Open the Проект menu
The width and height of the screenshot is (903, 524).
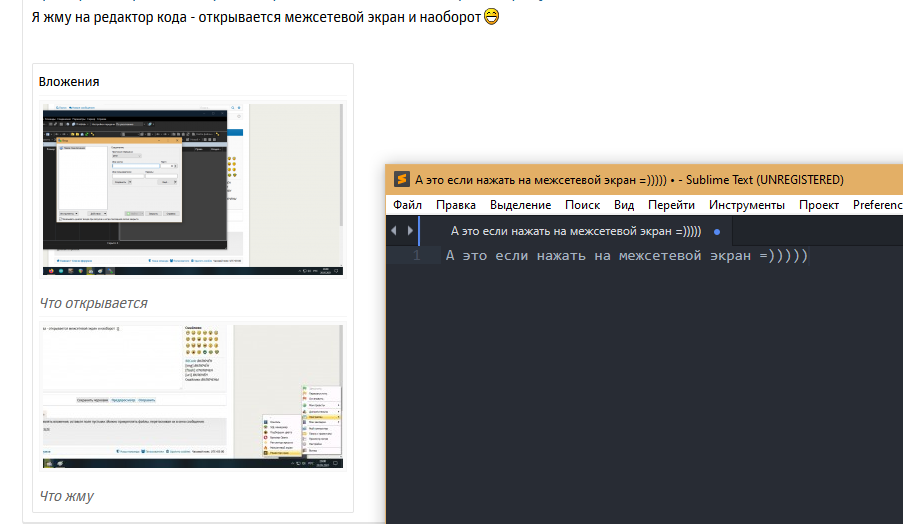pos(819,205)
